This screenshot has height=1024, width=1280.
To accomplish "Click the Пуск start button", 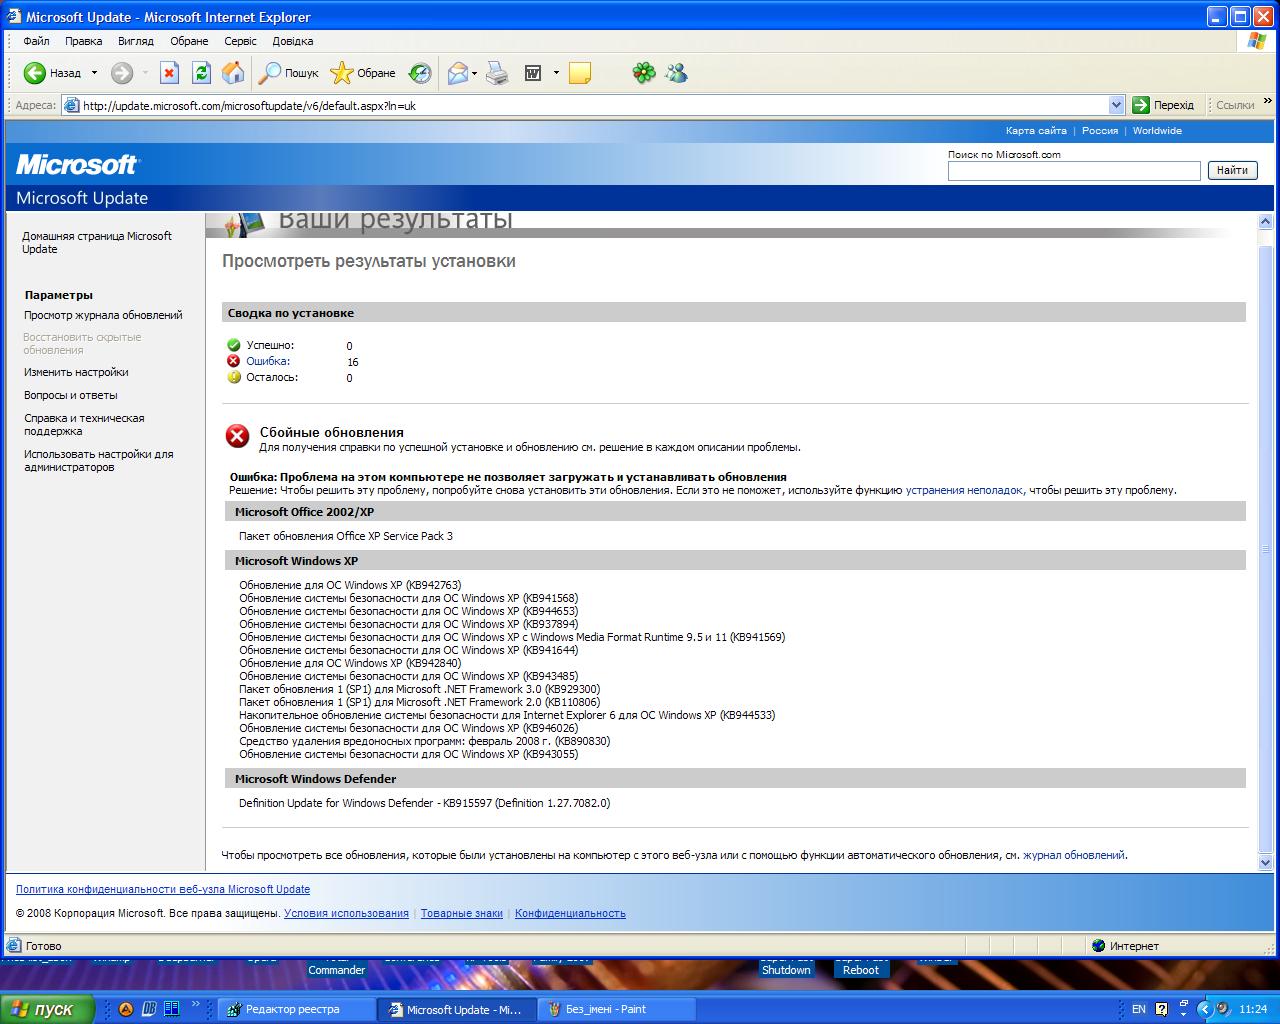I will point(47,1009).
